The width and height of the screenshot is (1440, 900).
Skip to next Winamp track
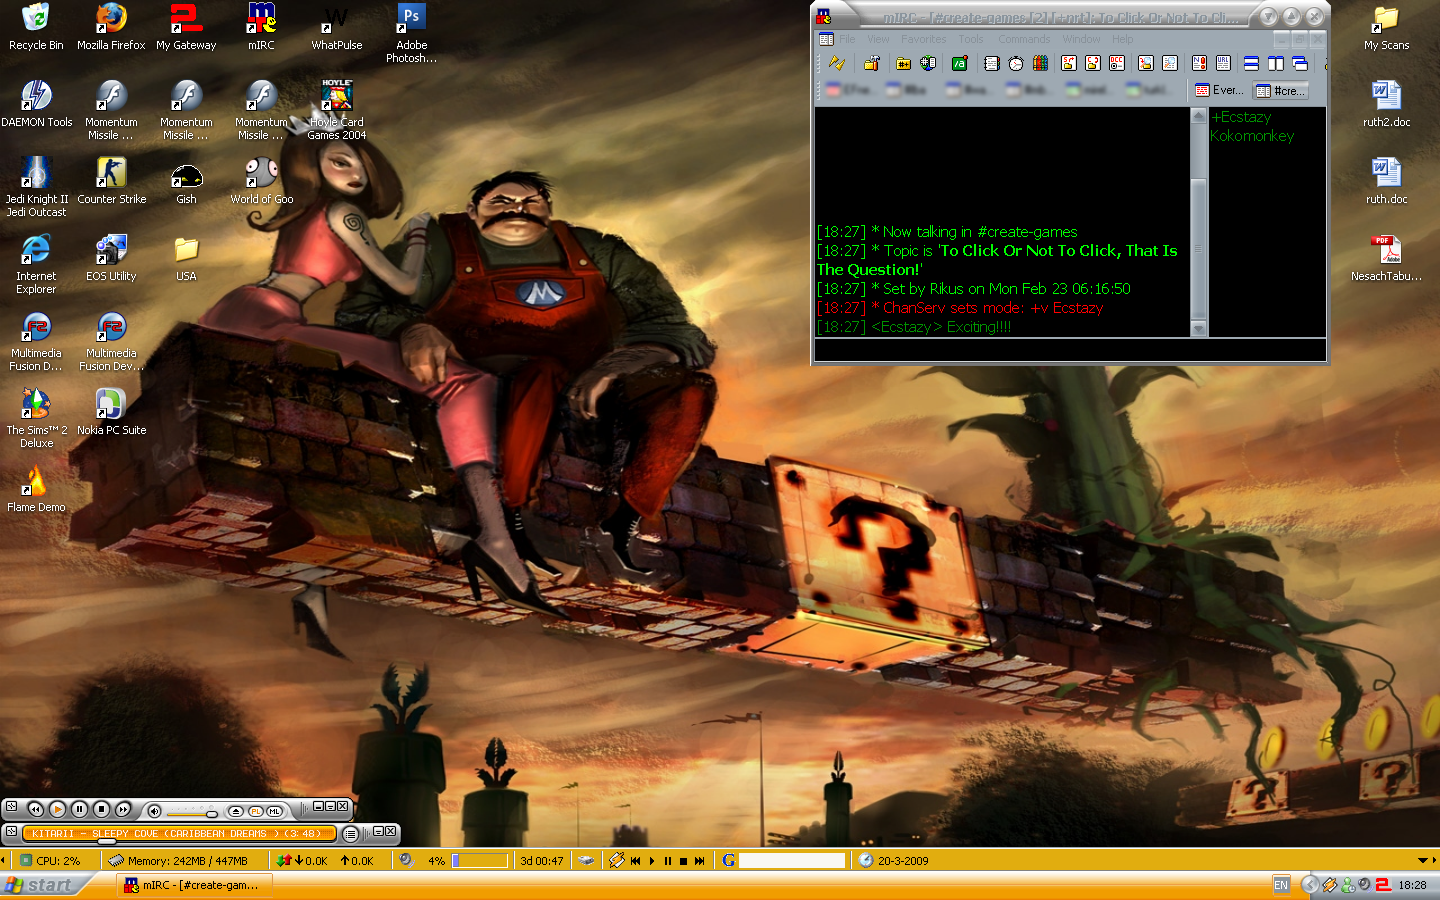point(123,809)
